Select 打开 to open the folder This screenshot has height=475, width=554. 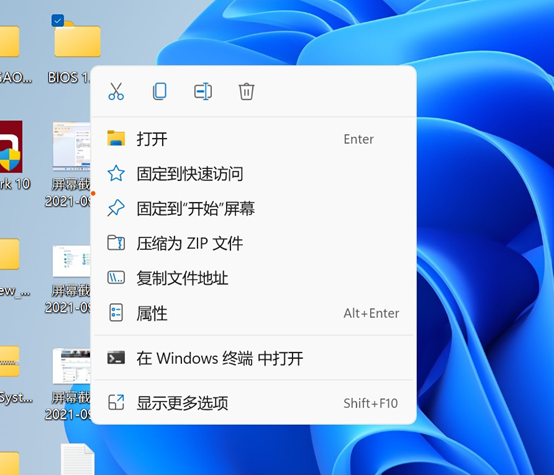[x=254, y=139]
